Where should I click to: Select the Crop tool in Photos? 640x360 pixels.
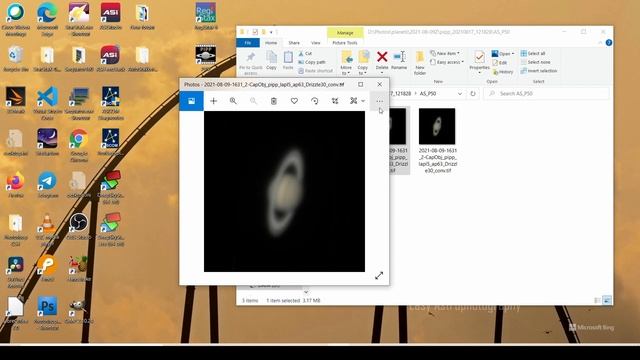[335, 101]
